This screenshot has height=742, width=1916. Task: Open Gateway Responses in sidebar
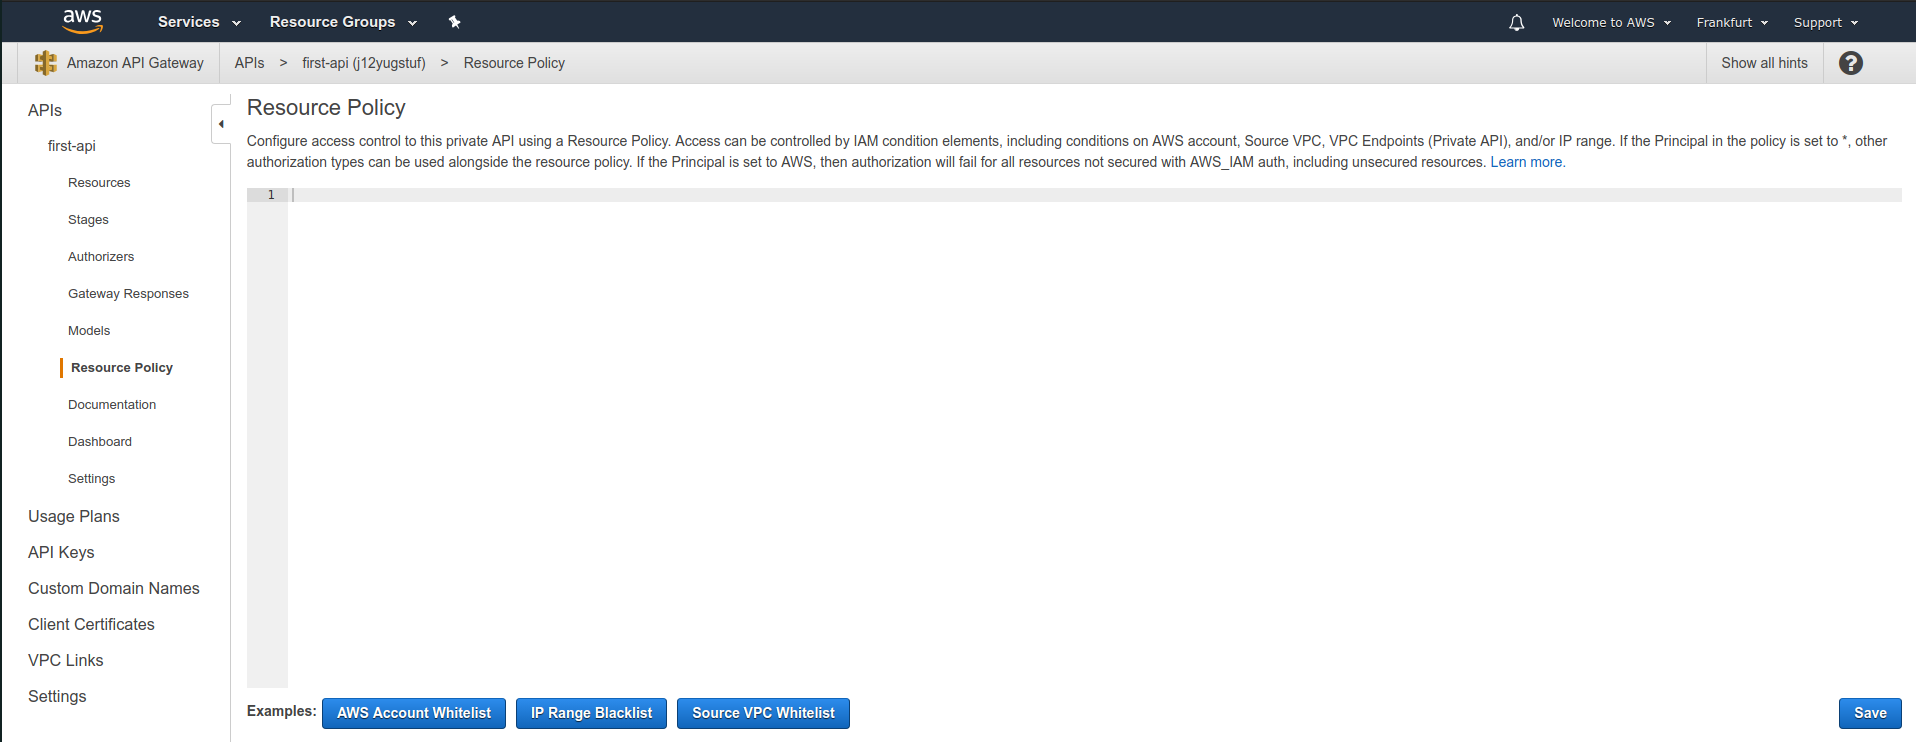click(128, 294)
